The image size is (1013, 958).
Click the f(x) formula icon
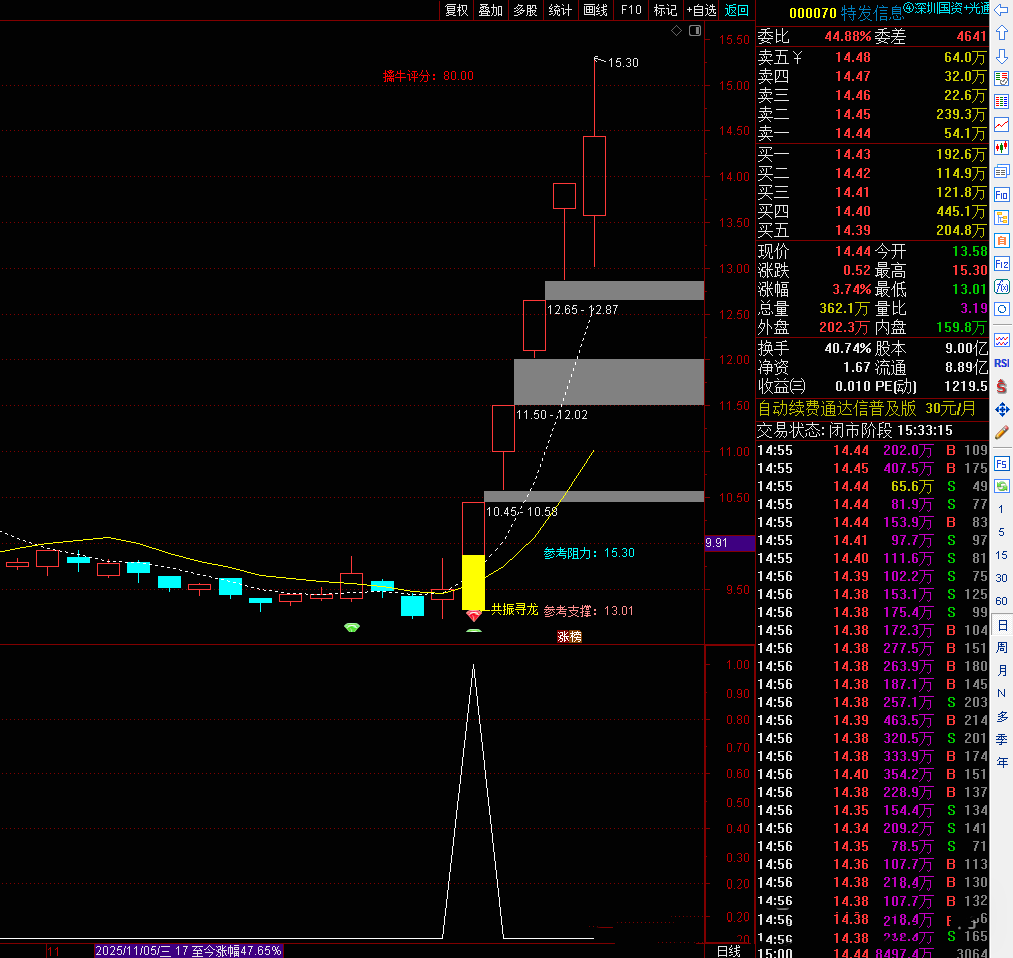pos(1001,287)
